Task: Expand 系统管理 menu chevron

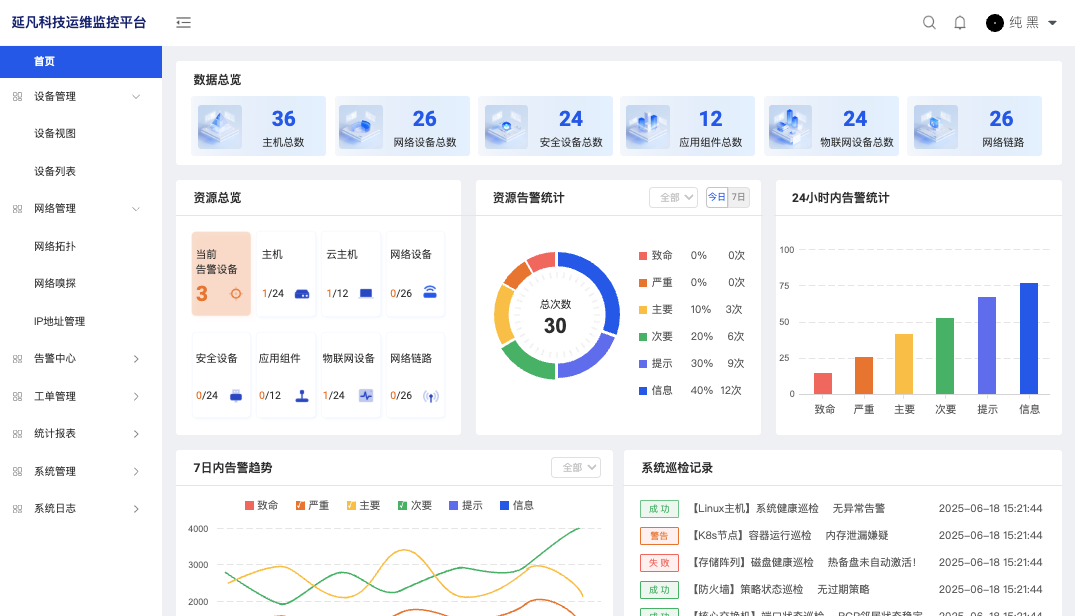Action: pos(136,471)
